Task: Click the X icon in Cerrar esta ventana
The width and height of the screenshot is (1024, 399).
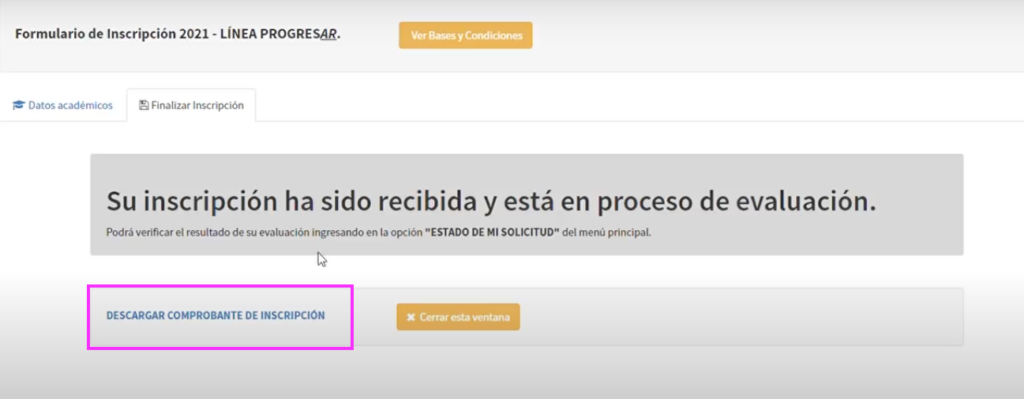Action: pyautogui.click(x=411, y=317)
